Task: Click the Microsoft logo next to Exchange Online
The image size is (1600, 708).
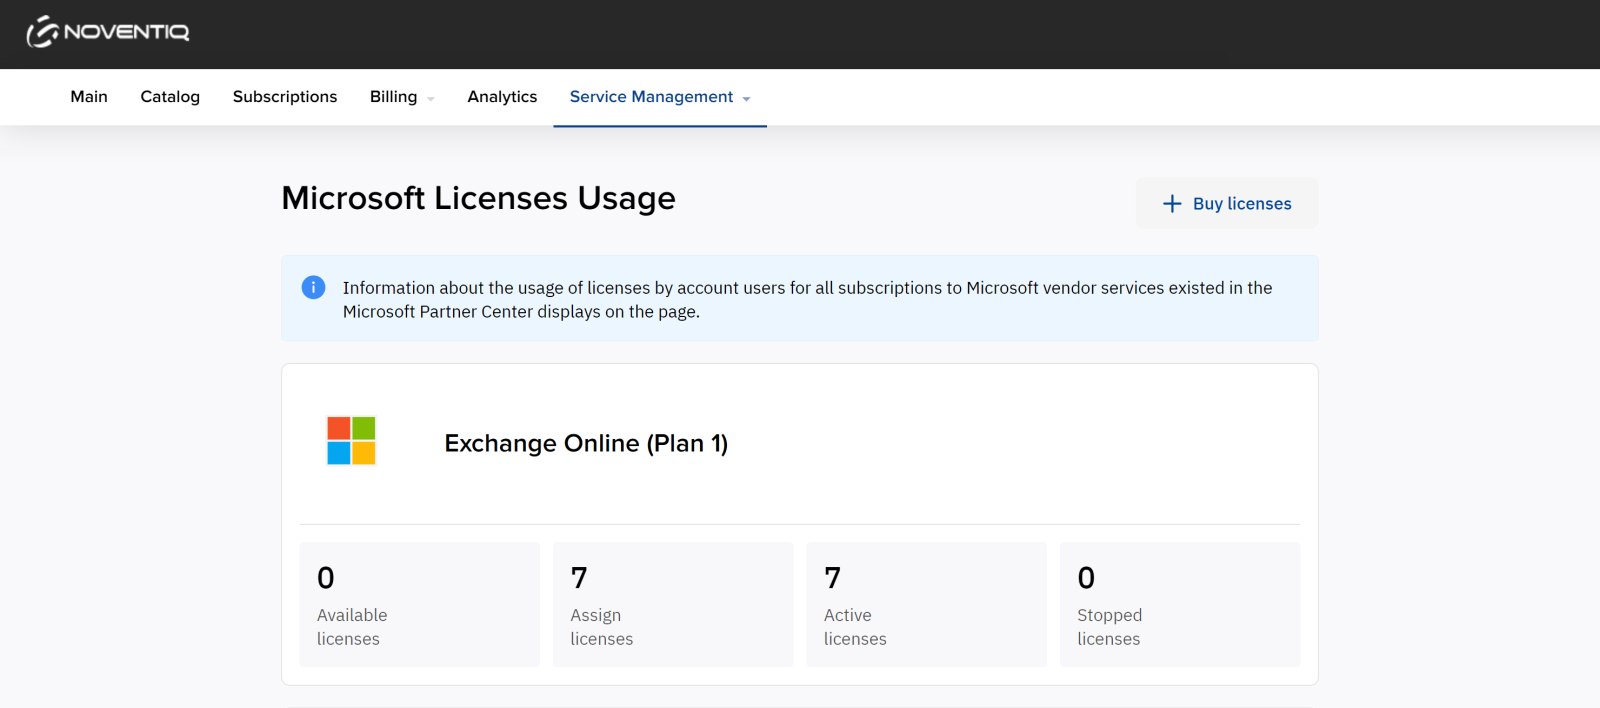Action: (351, 441)
